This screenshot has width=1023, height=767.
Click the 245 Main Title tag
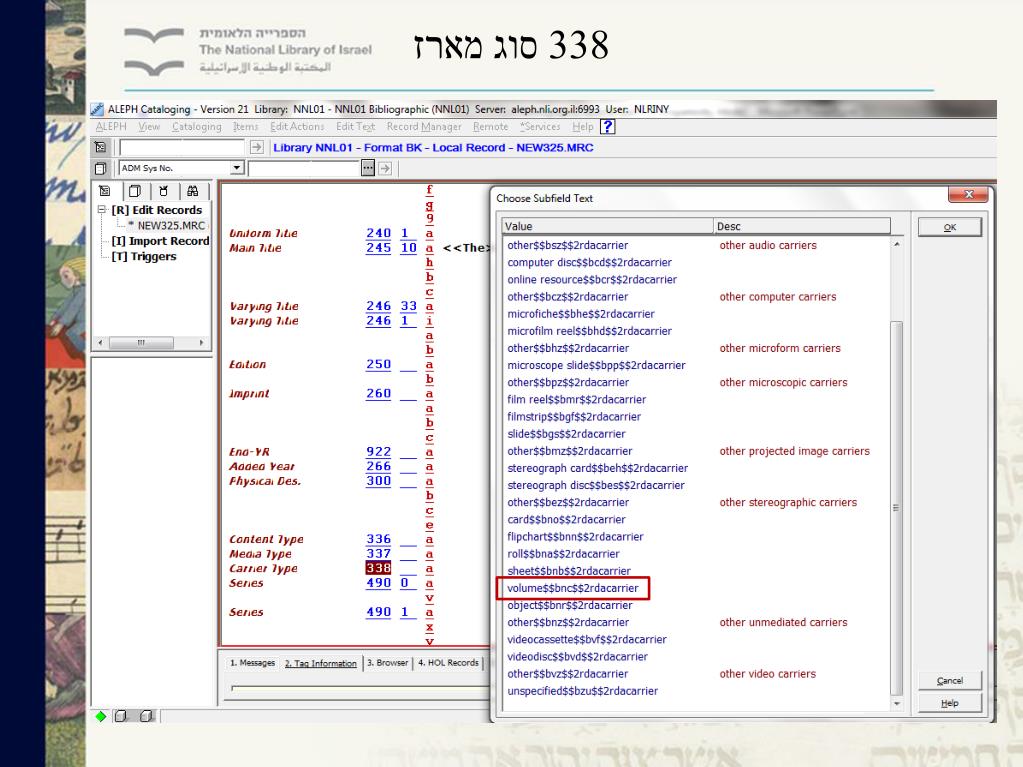378,248
